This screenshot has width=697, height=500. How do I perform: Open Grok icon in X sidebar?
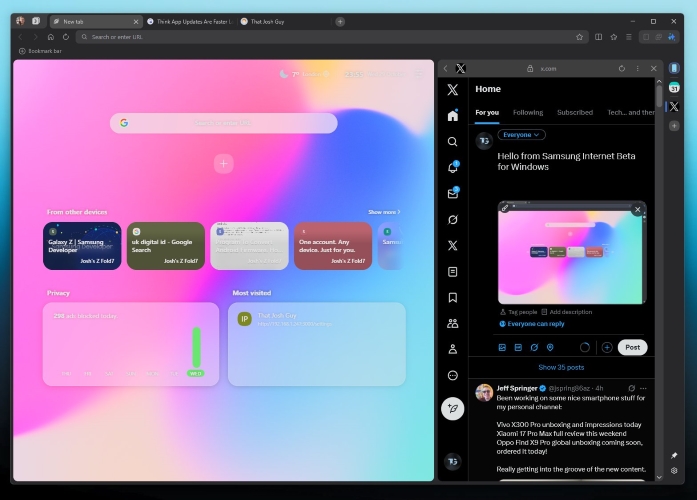(x=453, y=220)
